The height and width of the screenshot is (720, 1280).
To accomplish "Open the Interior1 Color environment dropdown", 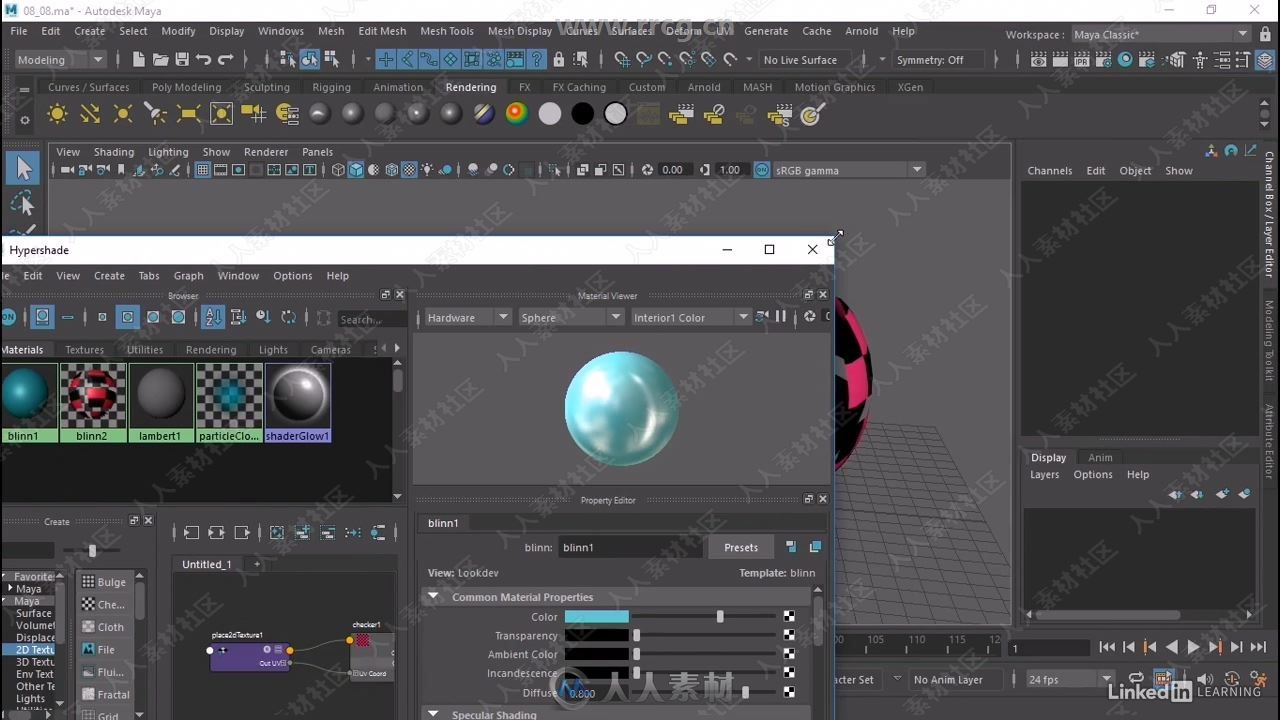I will (x=690, y=317).
